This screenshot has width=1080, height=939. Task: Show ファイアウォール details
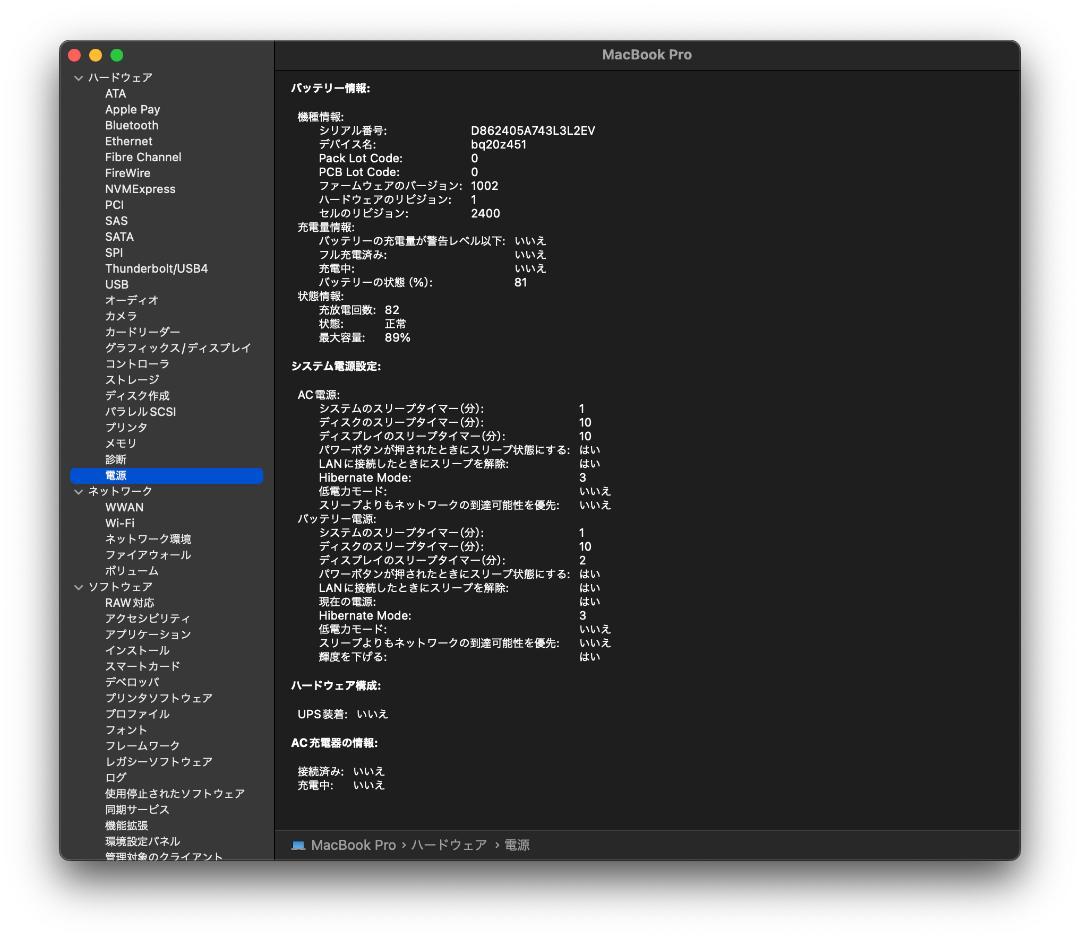coord(148,555)
